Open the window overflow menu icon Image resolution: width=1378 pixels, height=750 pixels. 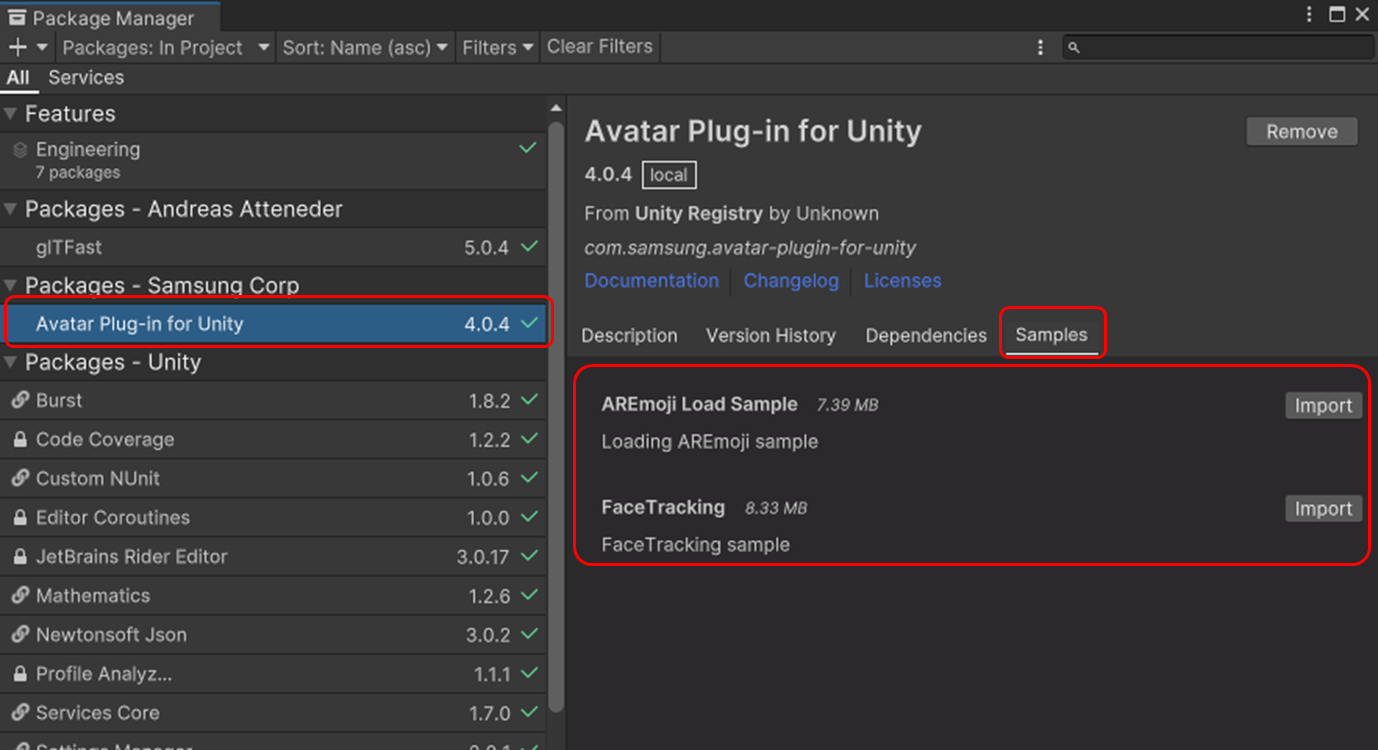(x=1309, y=12)
